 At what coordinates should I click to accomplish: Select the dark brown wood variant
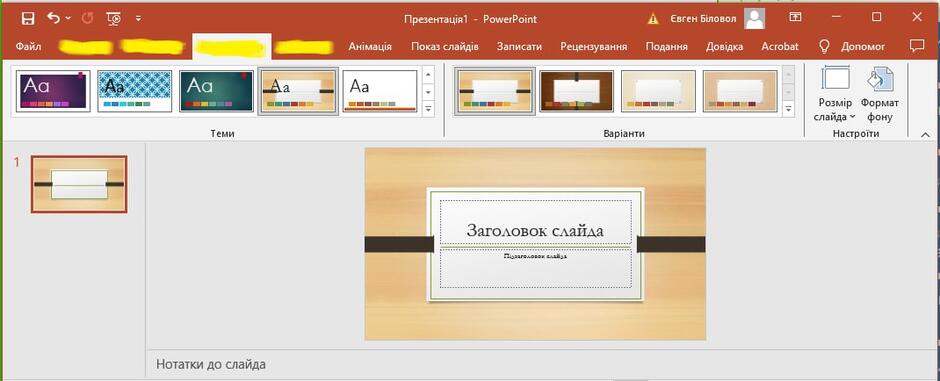pyautogui.click(x=577, y=91)
